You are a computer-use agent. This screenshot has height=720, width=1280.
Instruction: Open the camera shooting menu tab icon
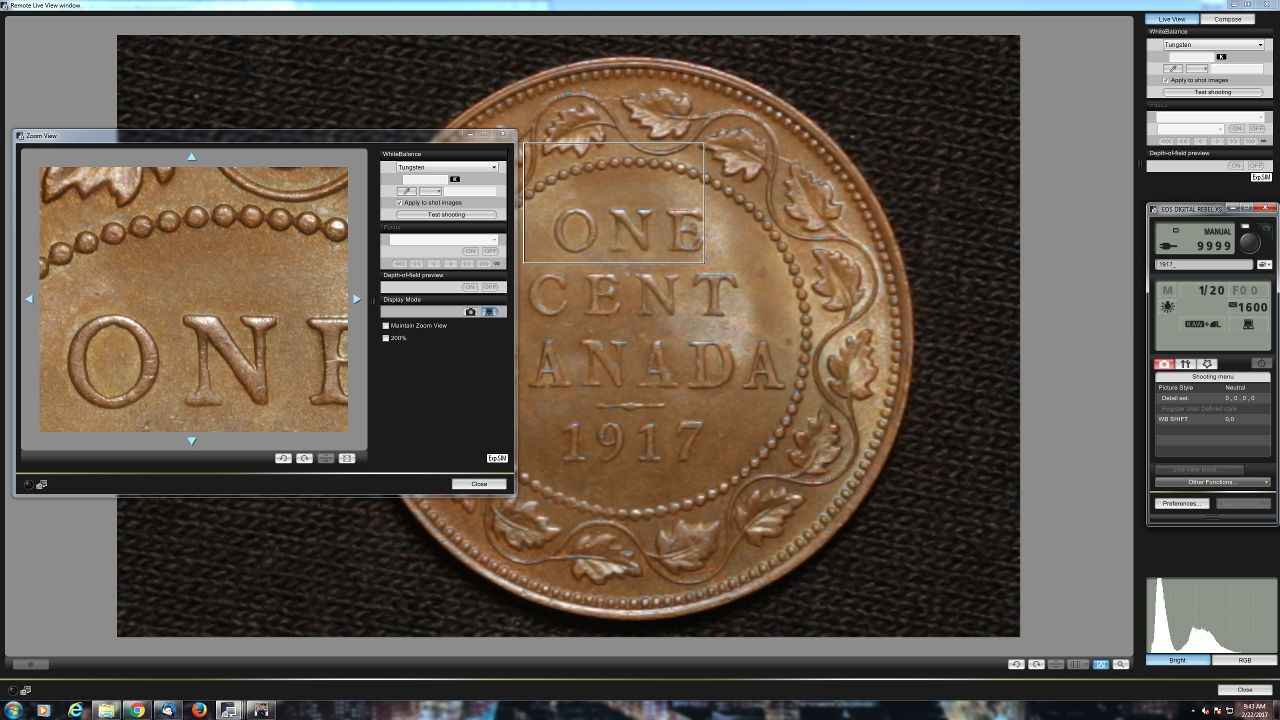point(1164,364)
